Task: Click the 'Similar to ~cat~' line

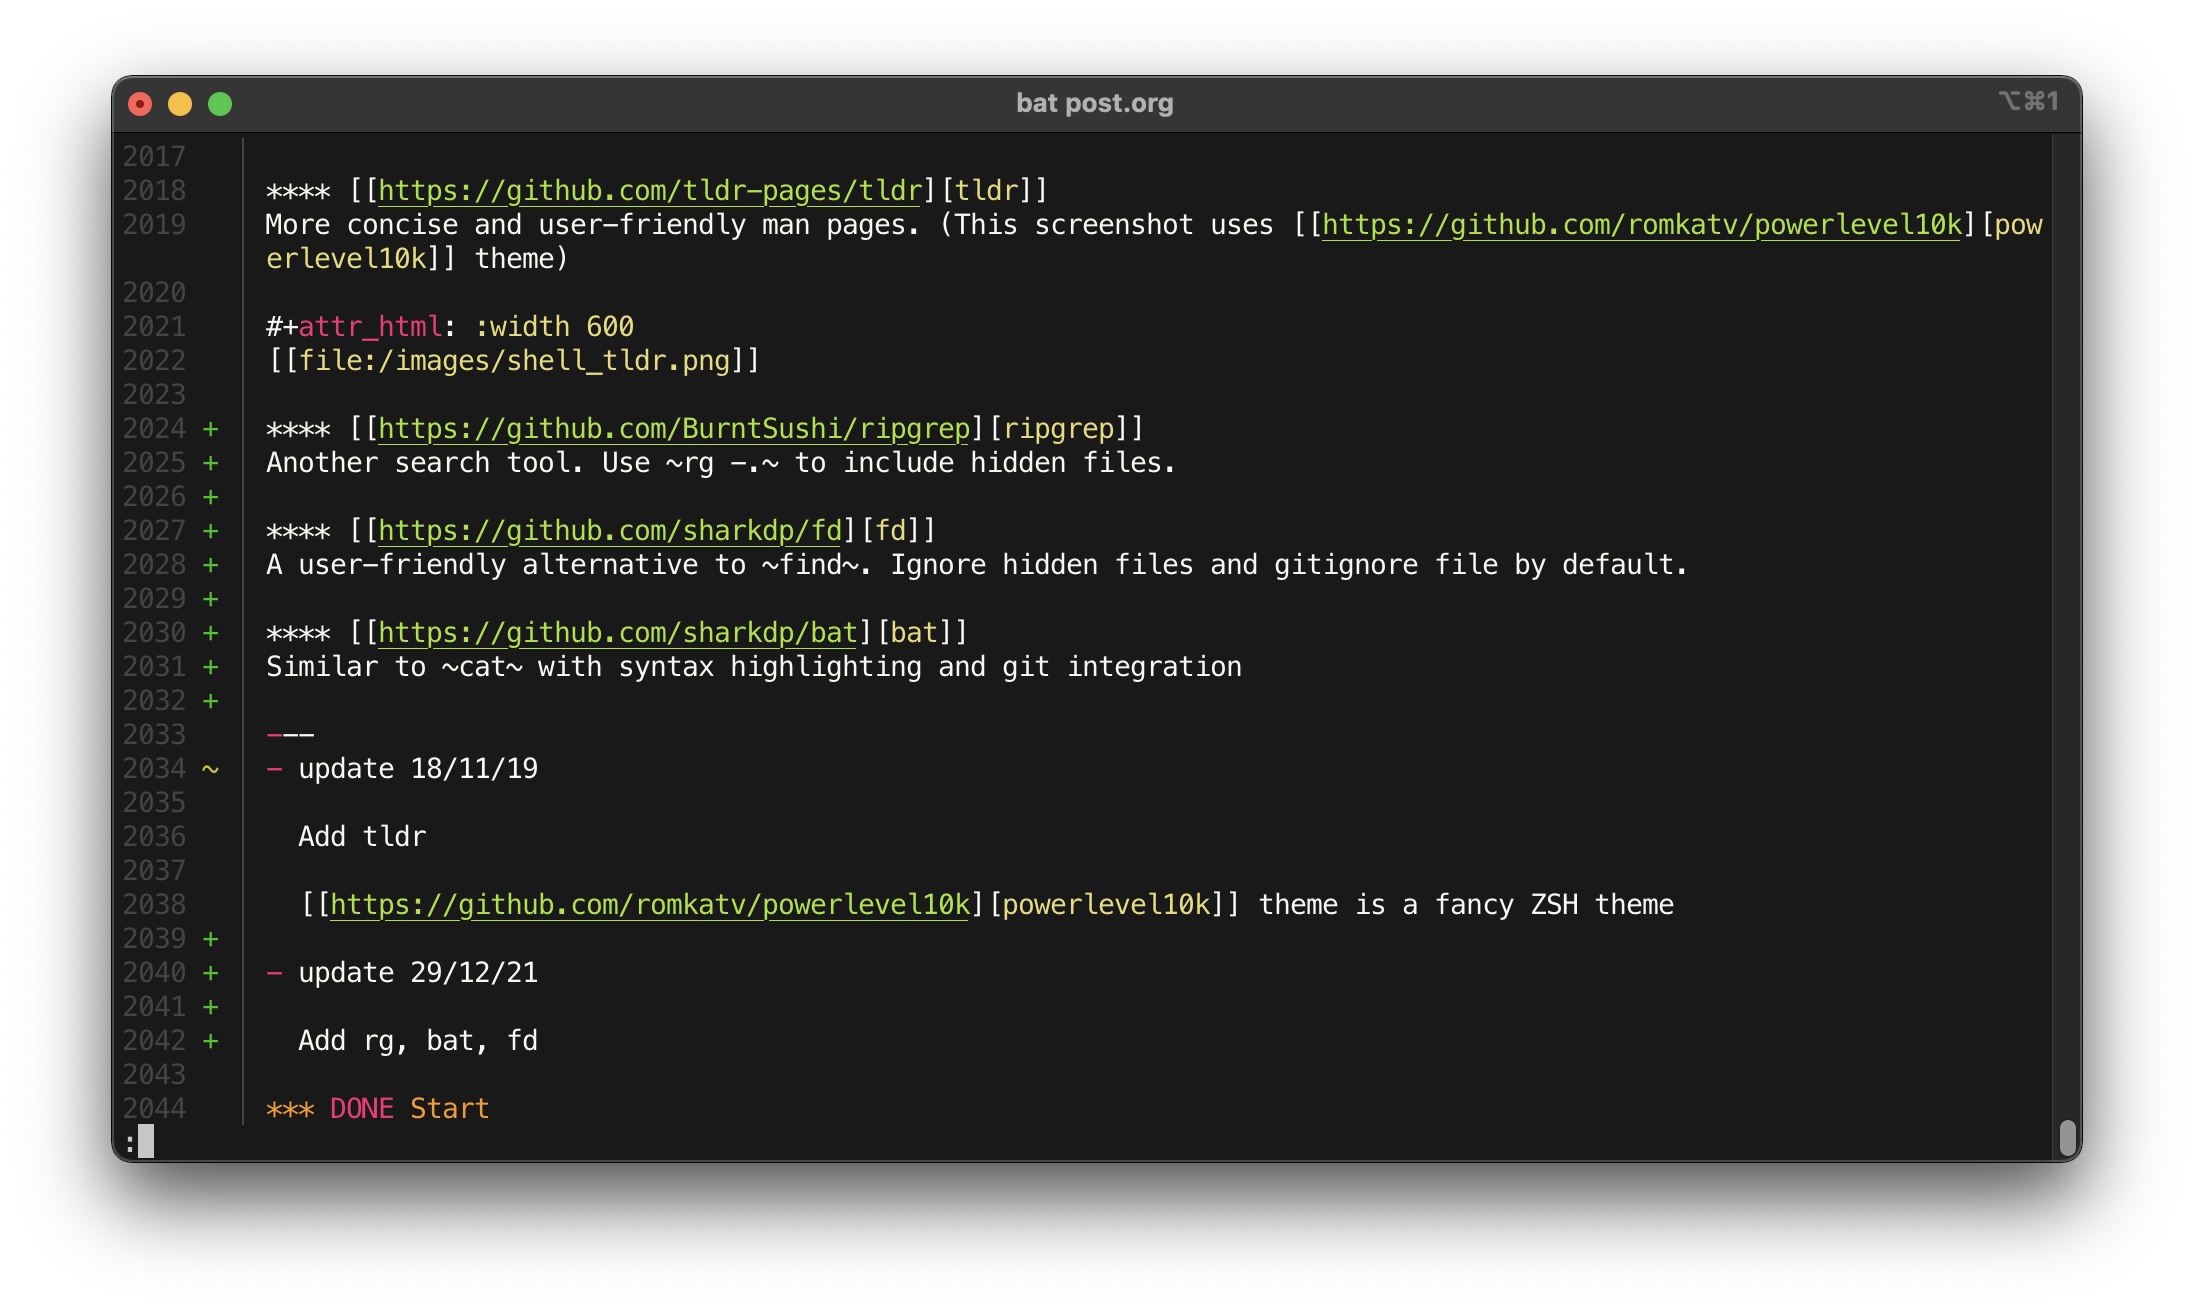Action: [754, 666]
